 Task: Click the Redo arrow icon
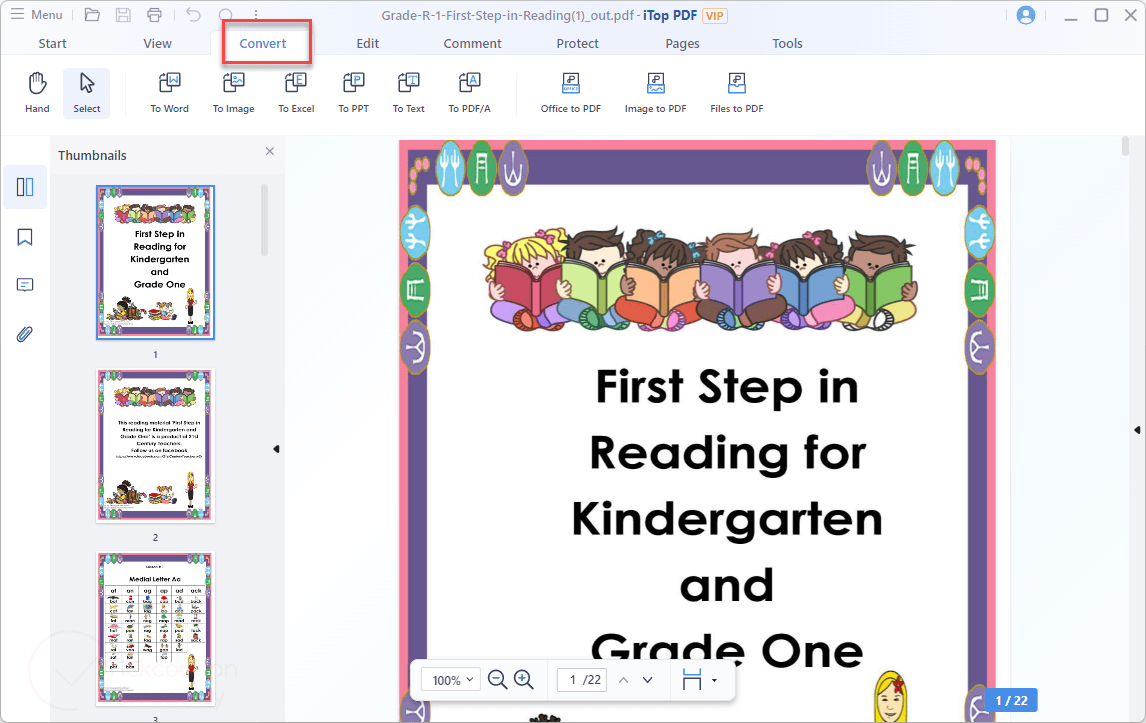click(x=226, y=15)
